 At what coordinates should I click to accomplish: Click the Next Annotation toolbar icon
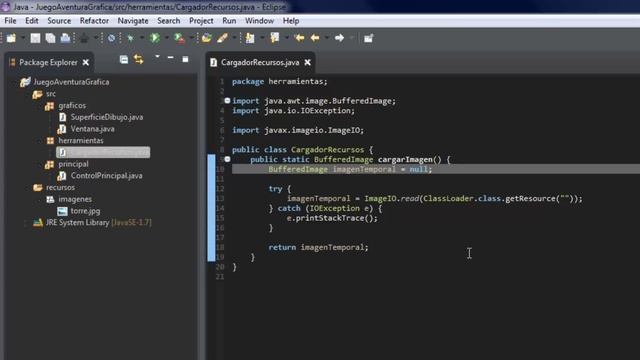[250, 38]
